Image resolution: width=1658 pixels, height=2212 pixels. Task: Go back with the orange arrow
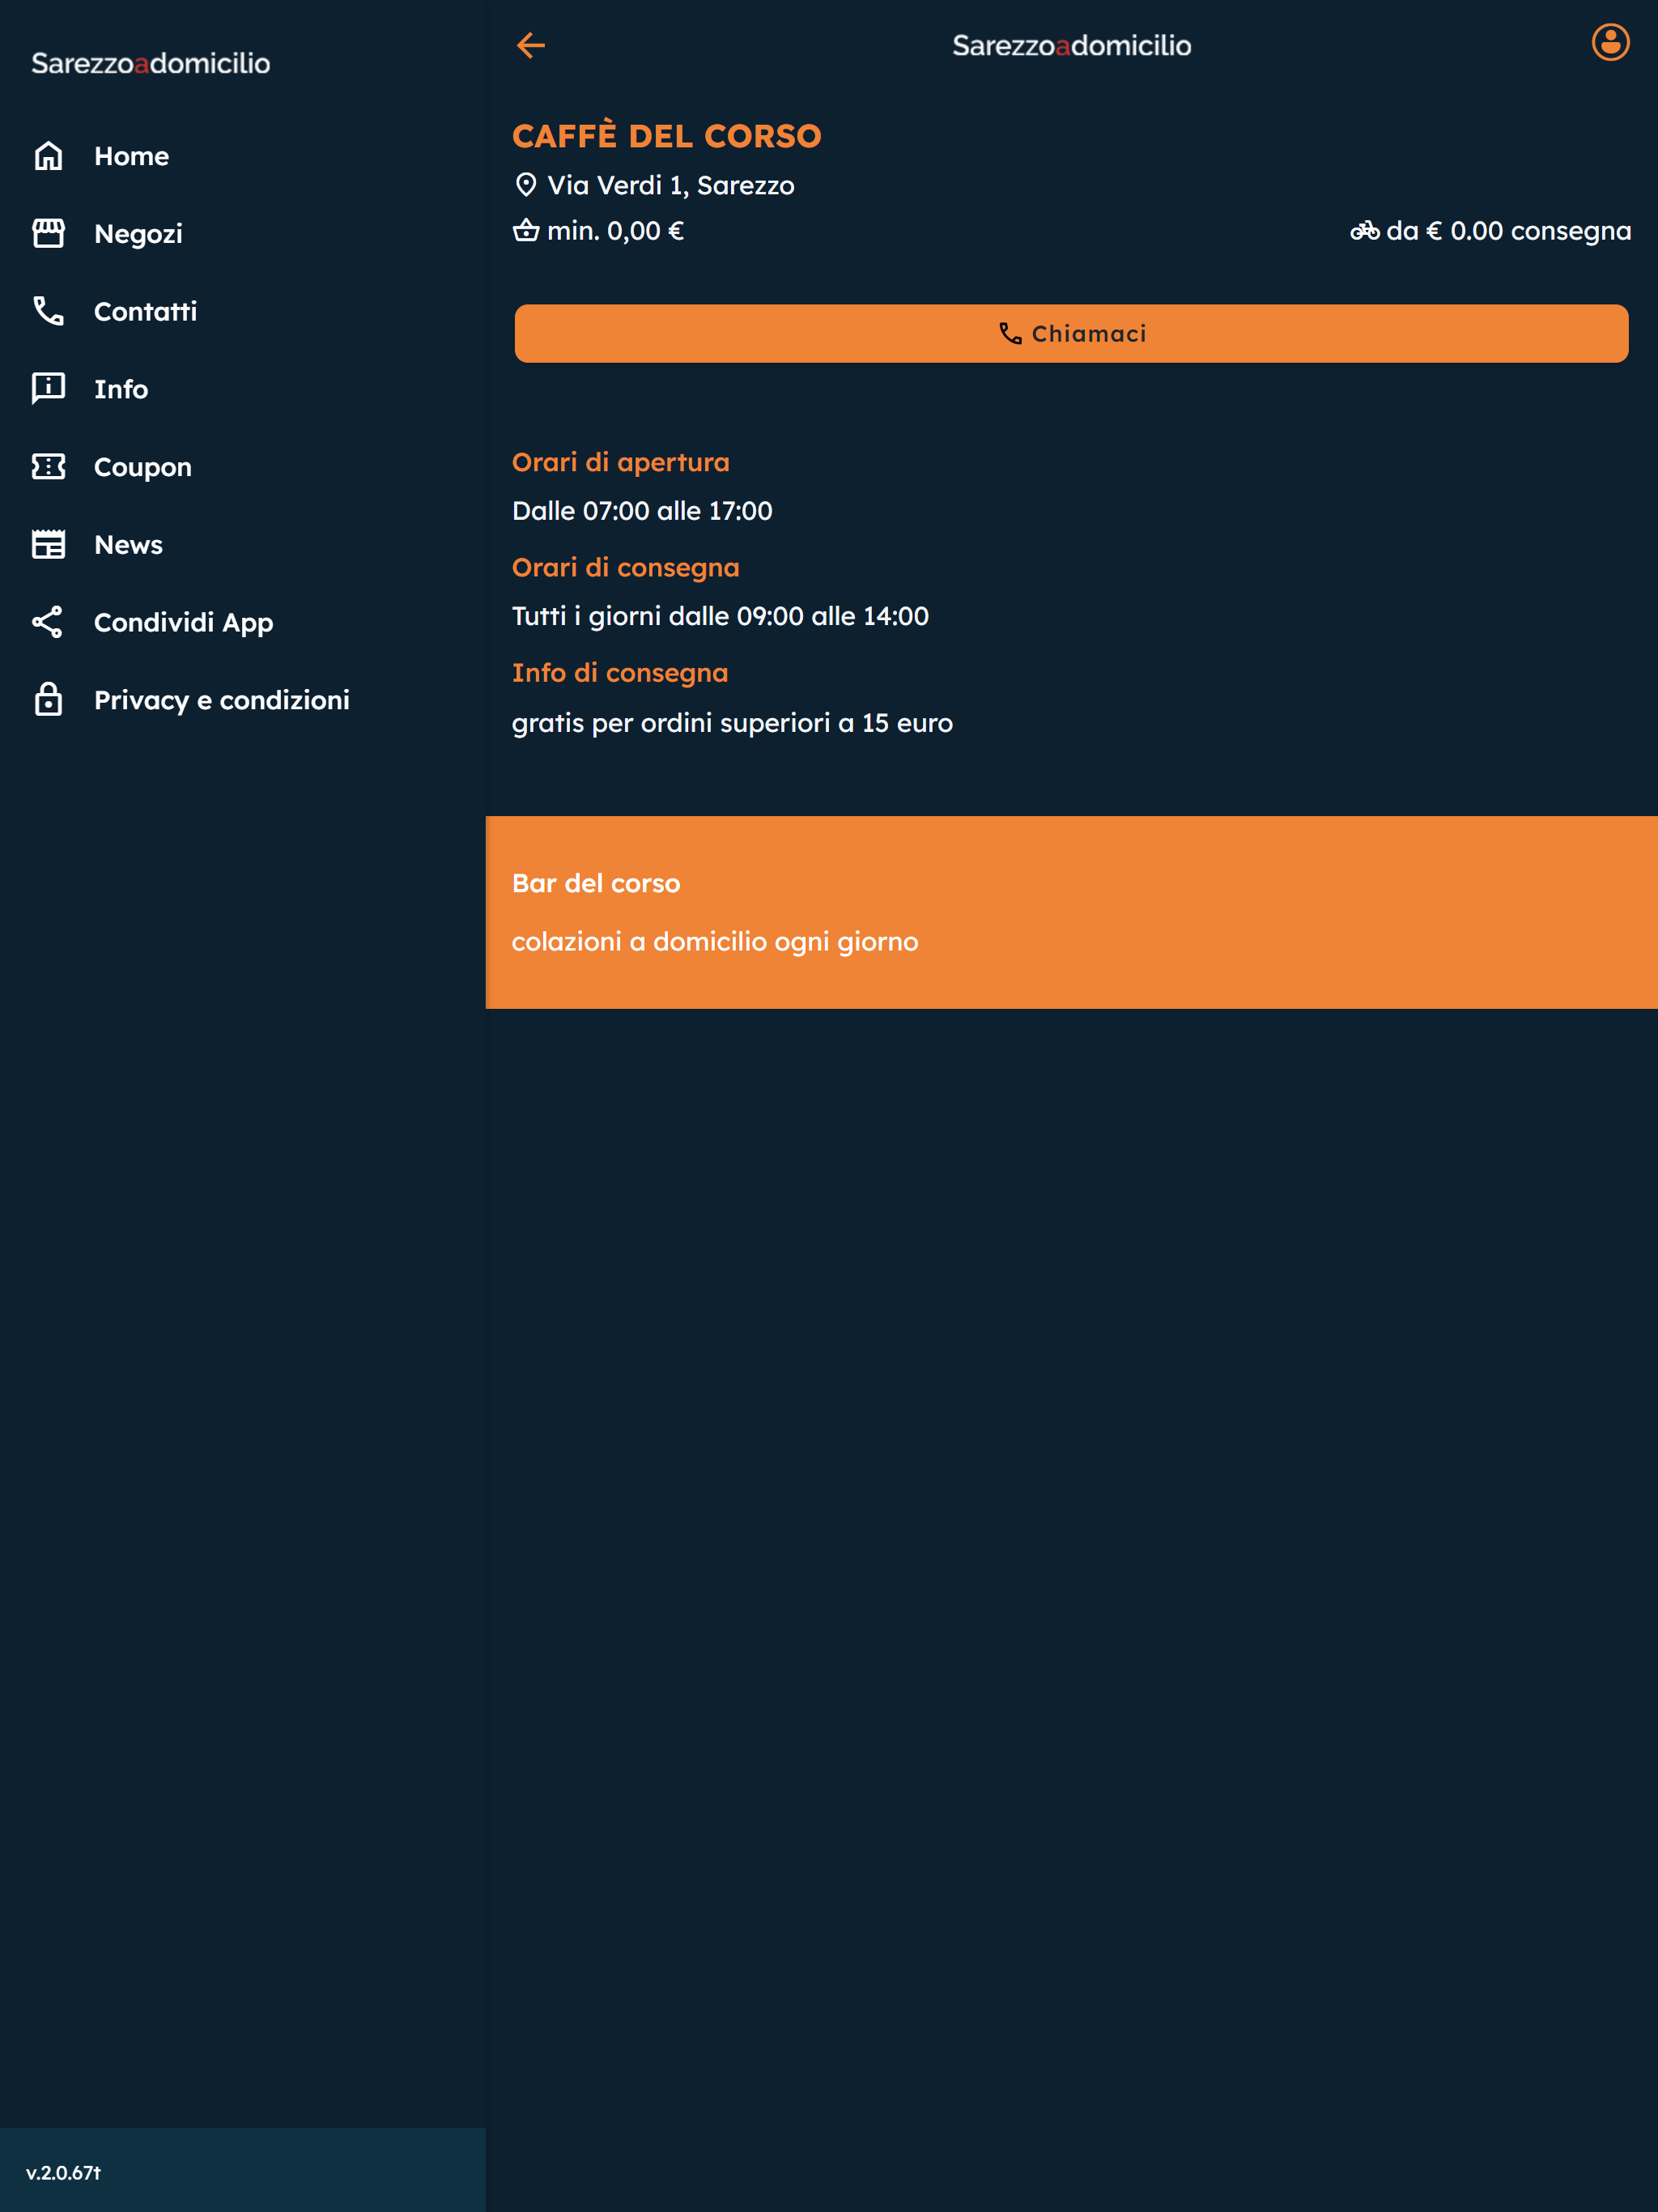tap(531, 45)
